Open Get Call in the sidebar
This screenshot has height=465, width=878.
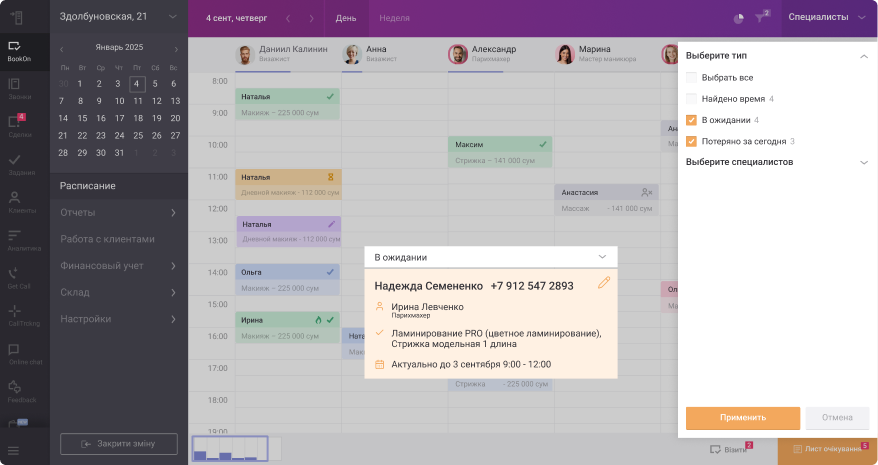[17, 276]
